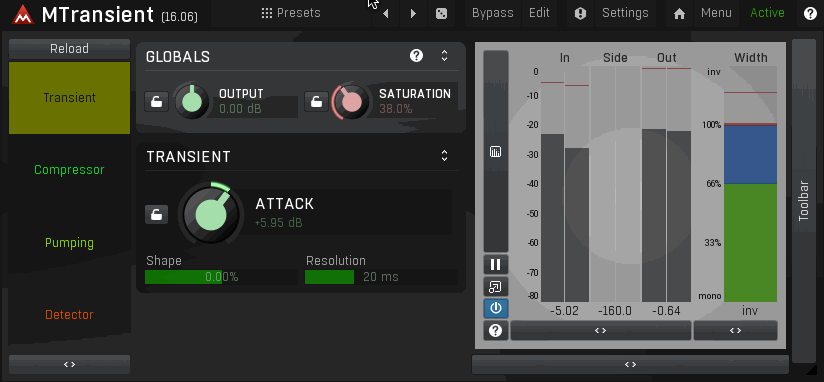Image resolution: width=824 pixels, height=382 pixels.
Task: Toggle the Output parameter lock
Action: pos(157,101)
